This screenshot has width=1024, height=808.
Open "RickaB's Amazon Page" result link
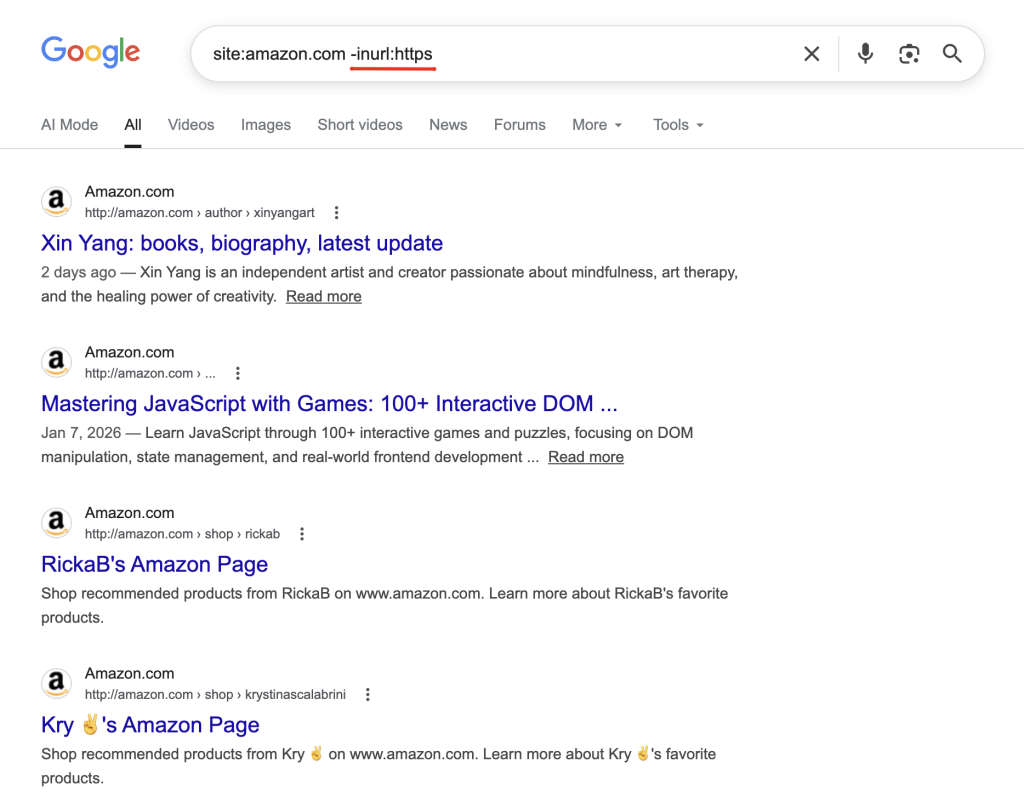coord(155,564)
